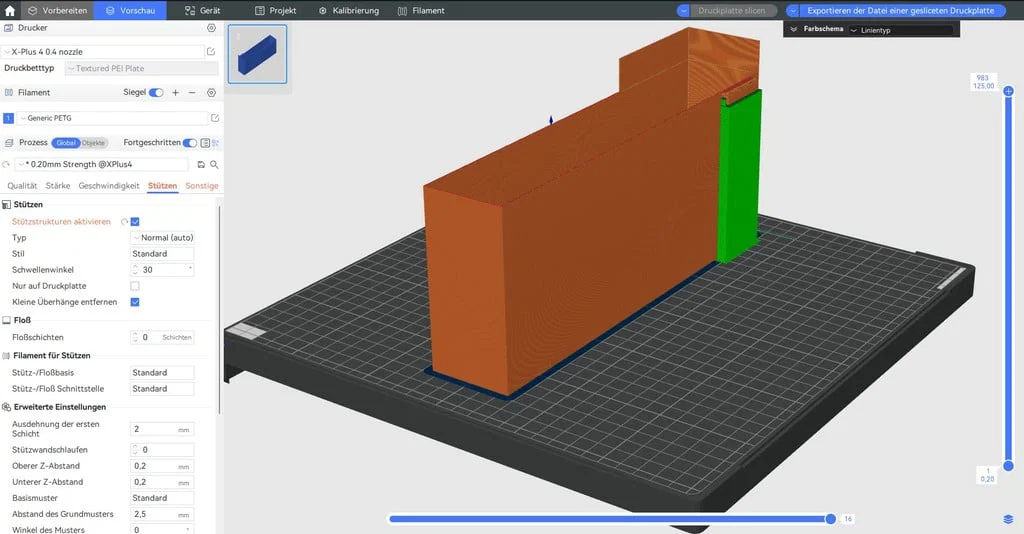Search process settings with magnifier icon
The image size is (1024, 534).
pyautogui.click(x=214, y=165)
